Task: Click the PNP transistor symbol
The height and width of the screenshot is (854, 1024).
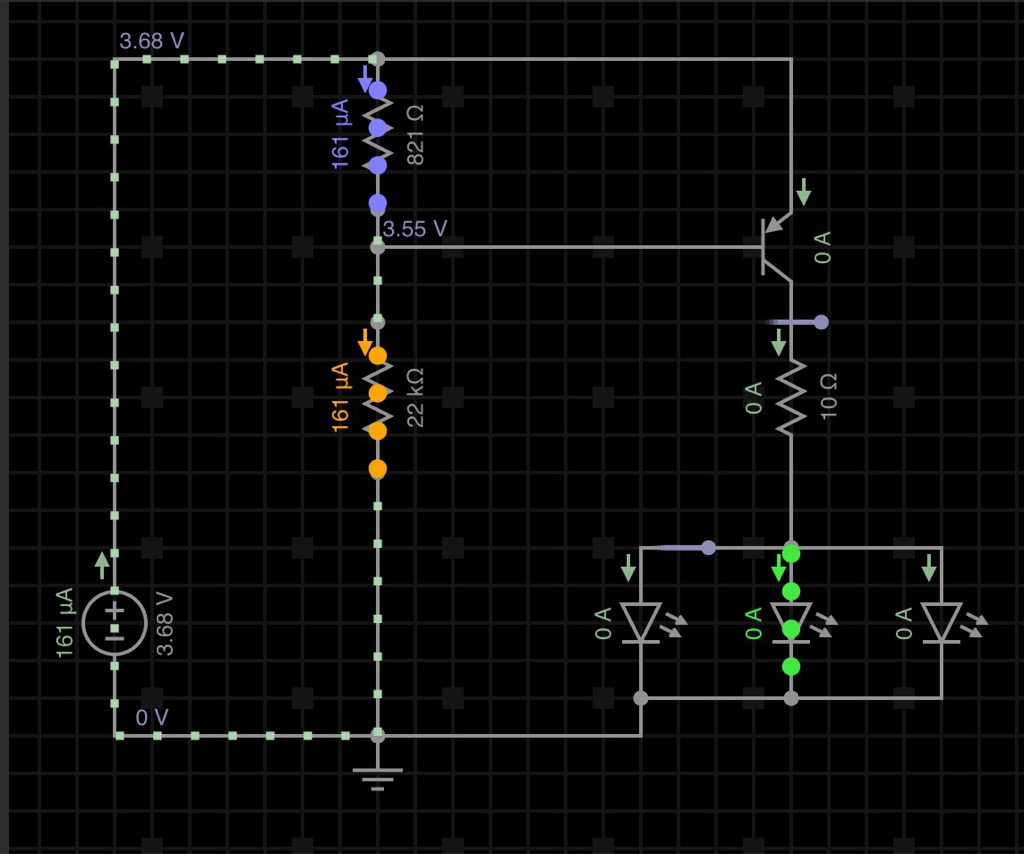Action: pos(772,245)
